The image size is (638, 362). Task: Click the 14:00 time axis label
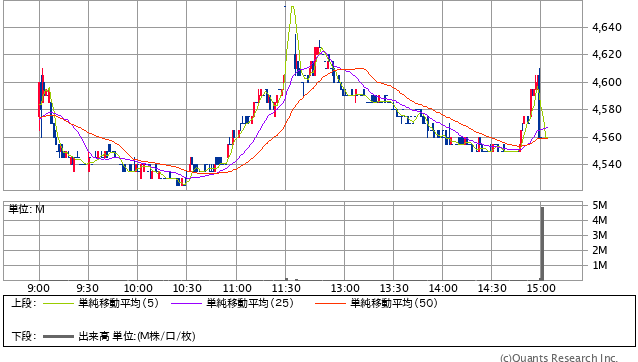point(443,288)
